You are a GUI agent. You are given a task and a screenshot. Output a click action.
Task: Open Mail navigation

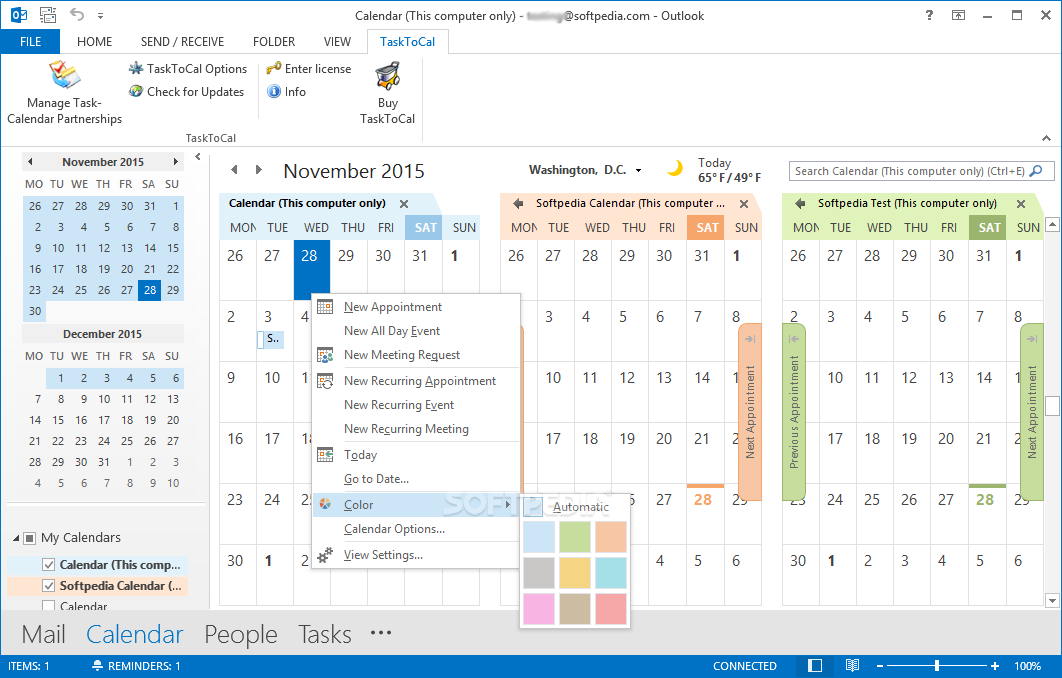pyautogui.click(x=43, y=634)
